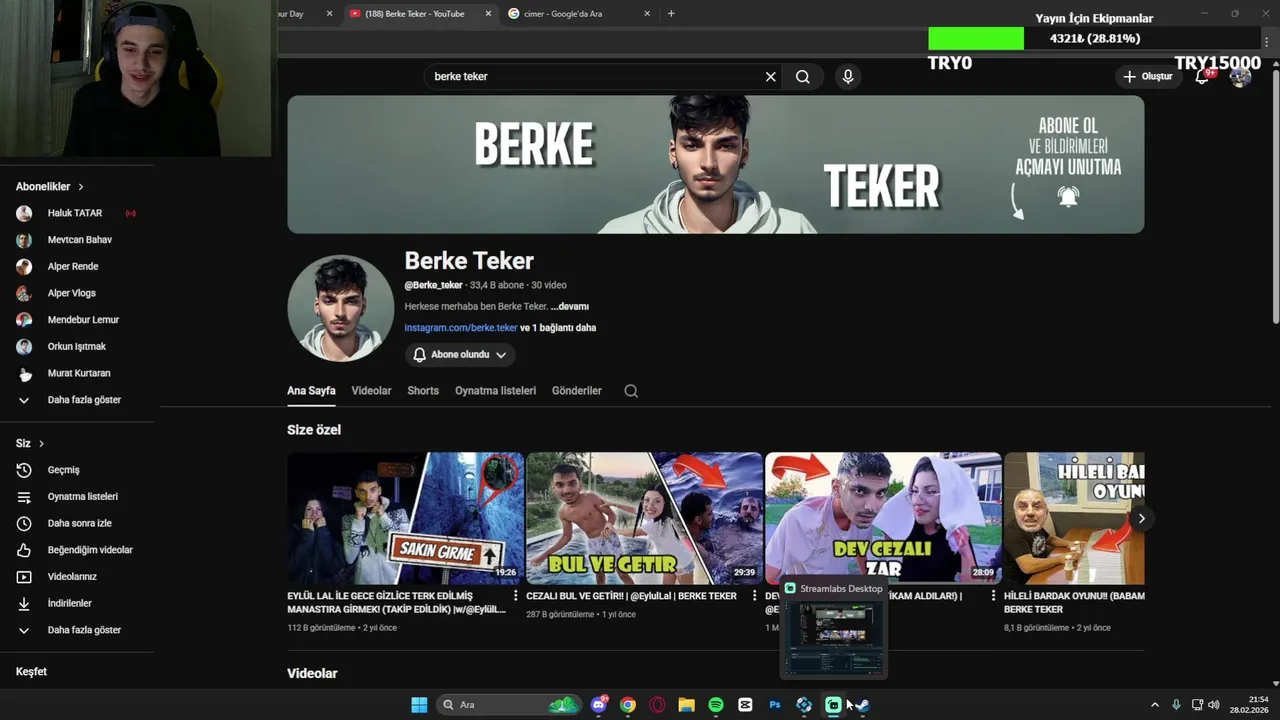Click the channel search magnifier beside Gönderiler
The image size is (1280, 720).
[x=631, y=391]
